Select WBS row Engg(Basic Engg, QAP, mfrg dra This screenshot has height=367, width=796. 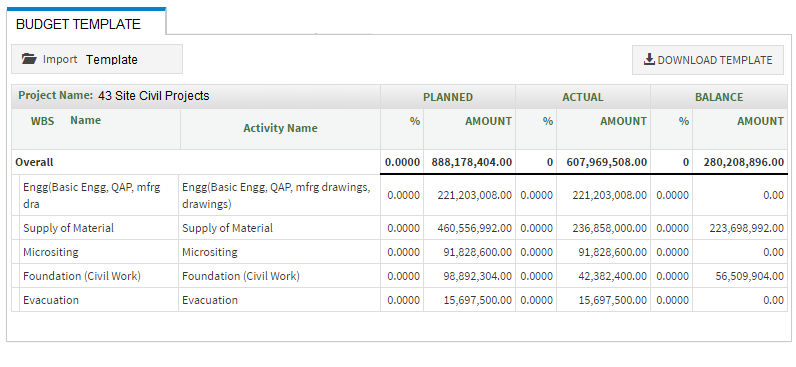coord(91,195)
